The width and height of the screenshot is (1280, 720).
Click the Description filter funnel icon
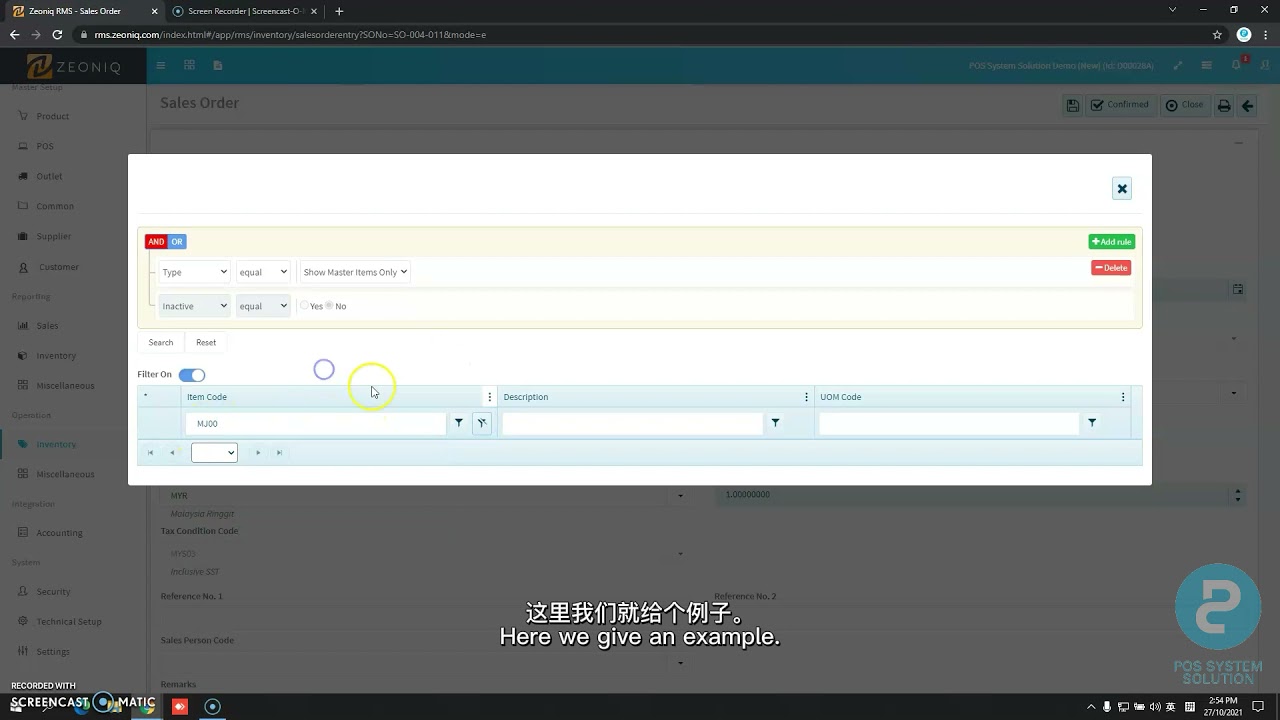point(775,423)
